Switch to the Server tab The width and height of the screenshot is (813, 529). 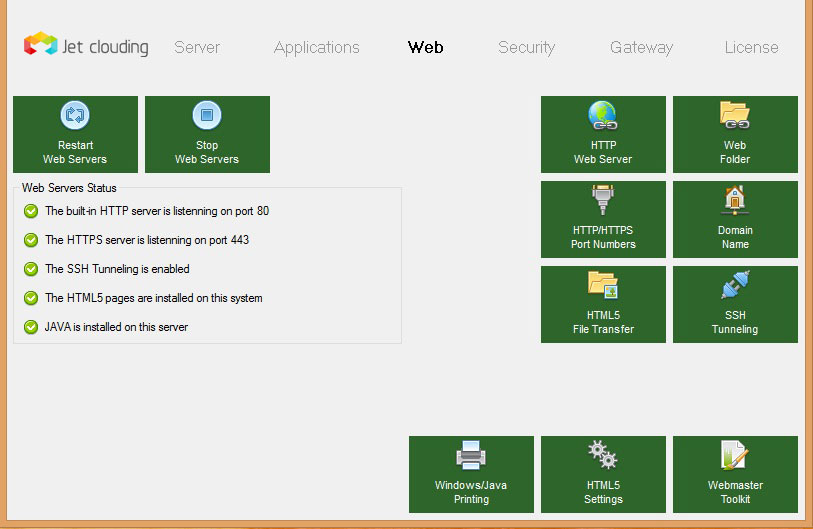pyautogui.click(x=197, y=47)
